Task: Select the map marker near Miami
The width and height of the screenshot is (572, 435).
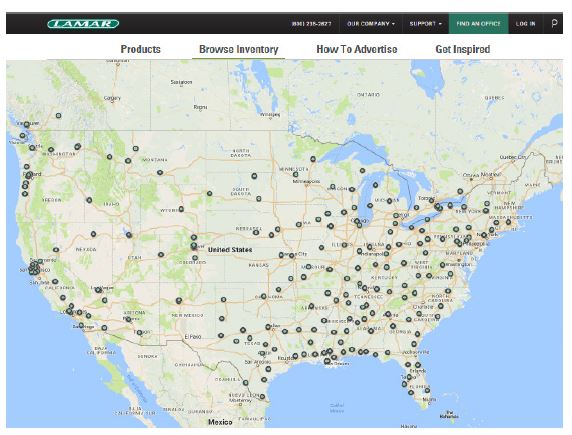Action: tap(427, 390)
